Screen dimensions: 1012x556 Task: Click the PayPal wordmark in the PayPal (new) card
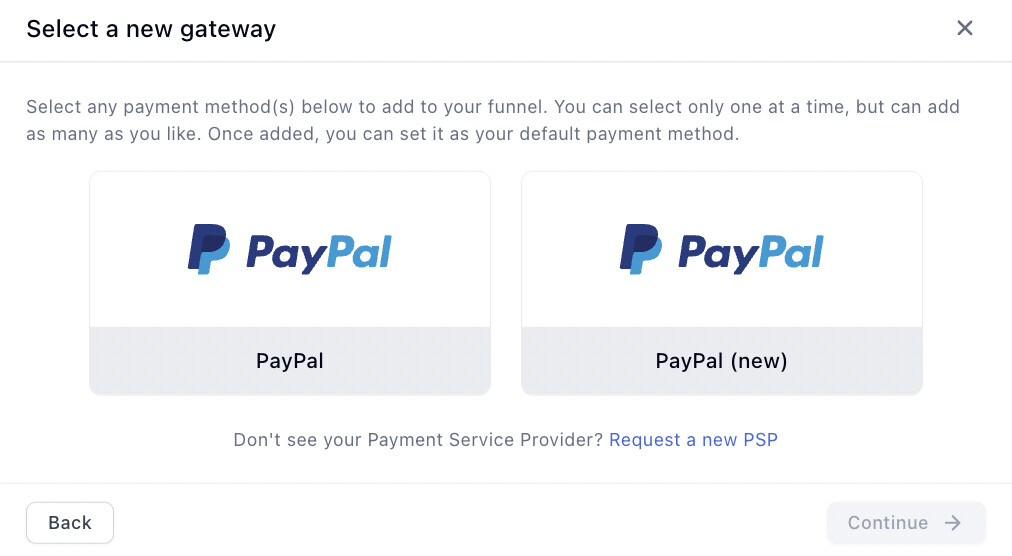750,252
